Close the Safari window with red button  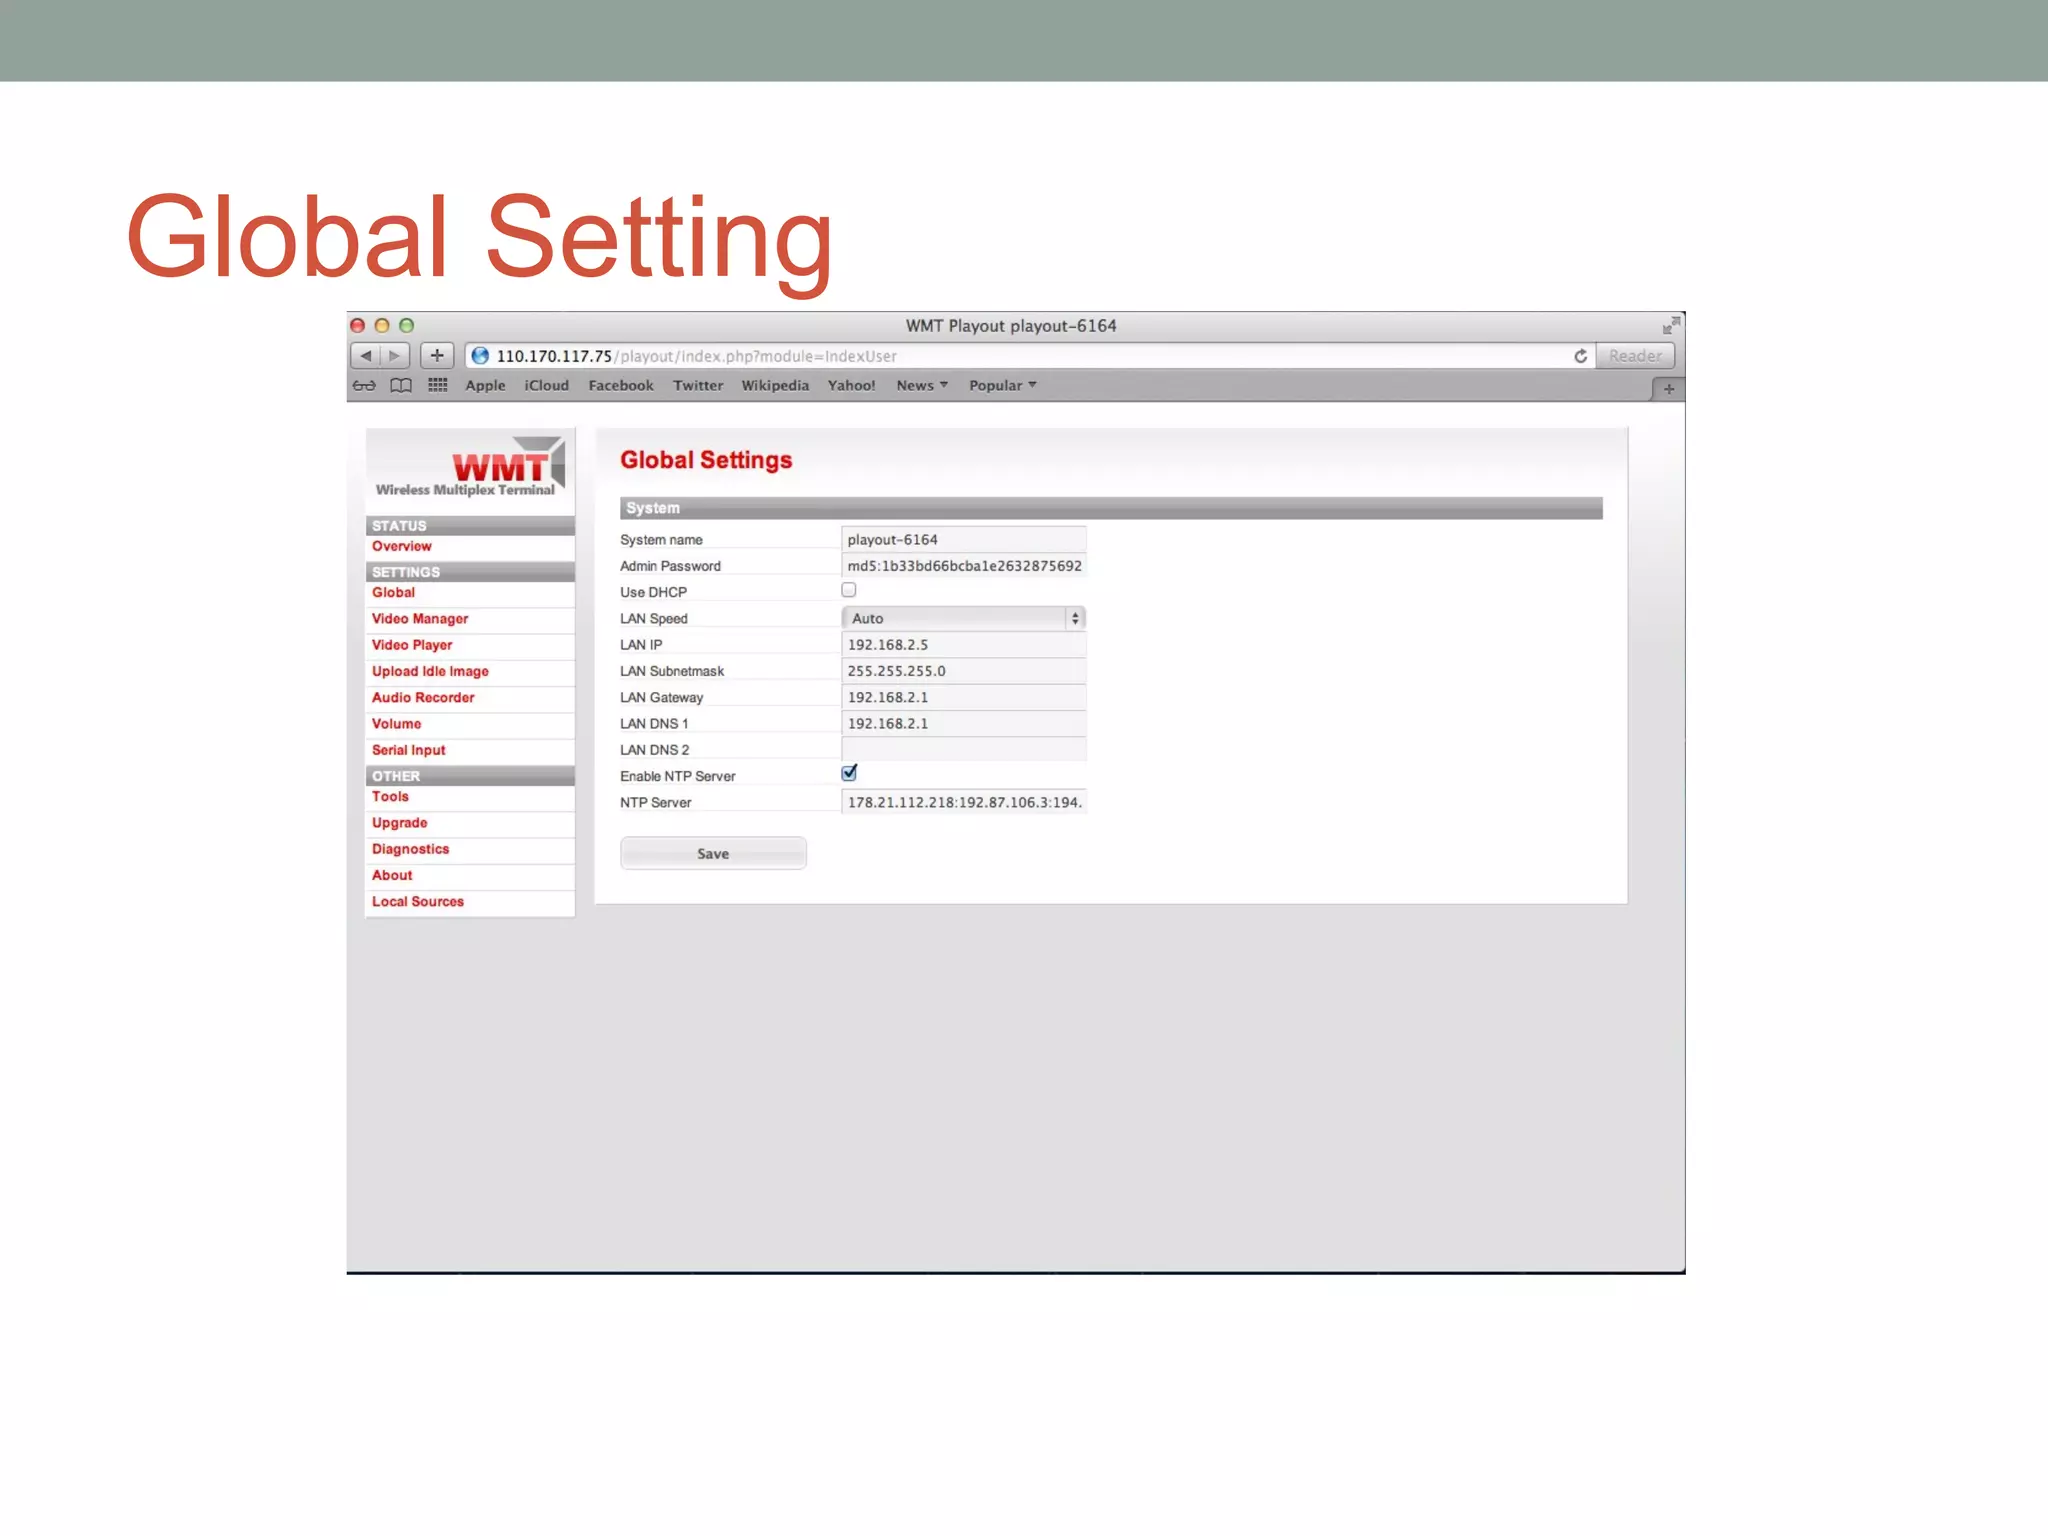click(x=358, y=326)
